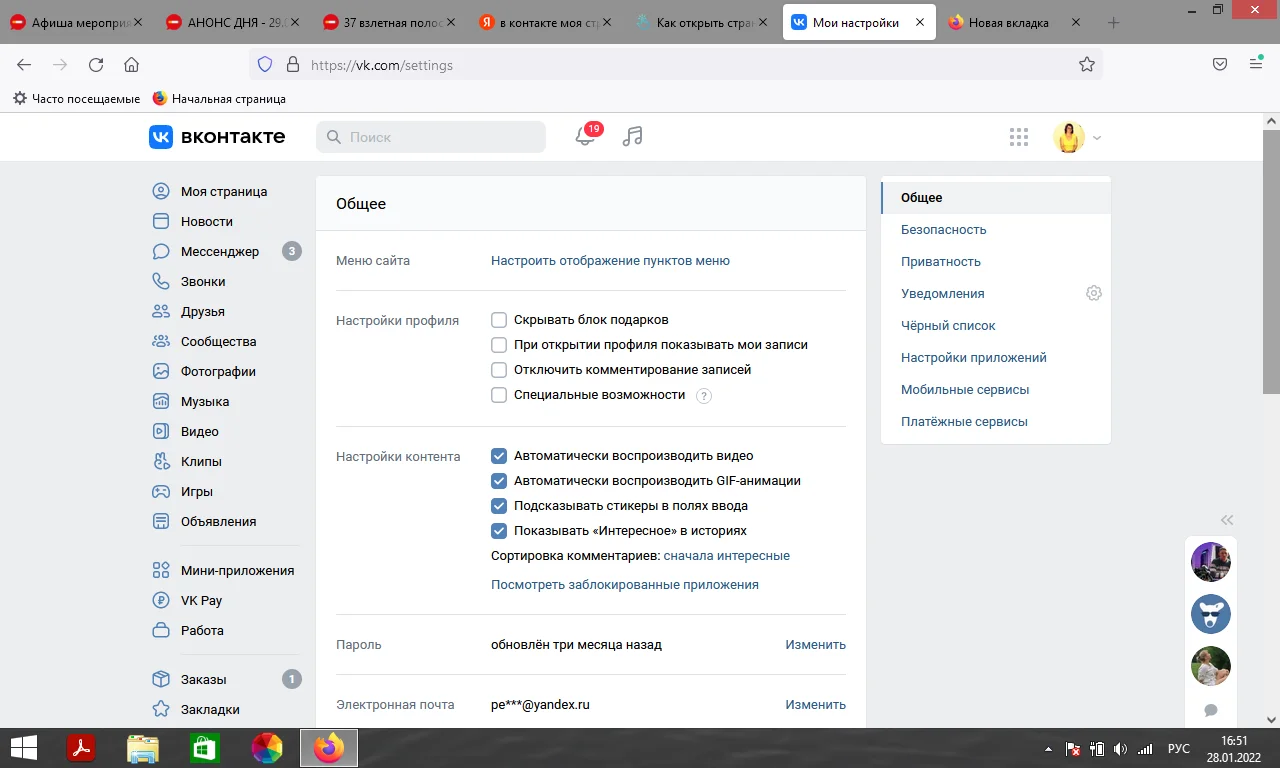
Task: Launch Excel from the Windows taskbar
Action: pos(205,747)
